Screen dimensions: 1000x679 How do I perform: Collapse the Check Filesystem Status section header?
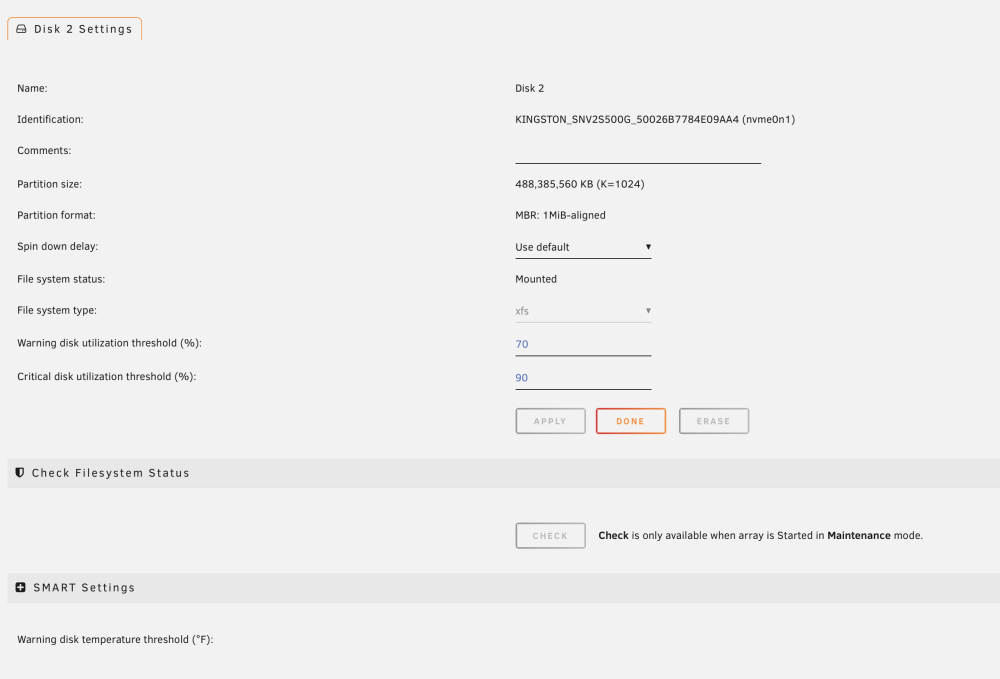click(x=504, y=473)
